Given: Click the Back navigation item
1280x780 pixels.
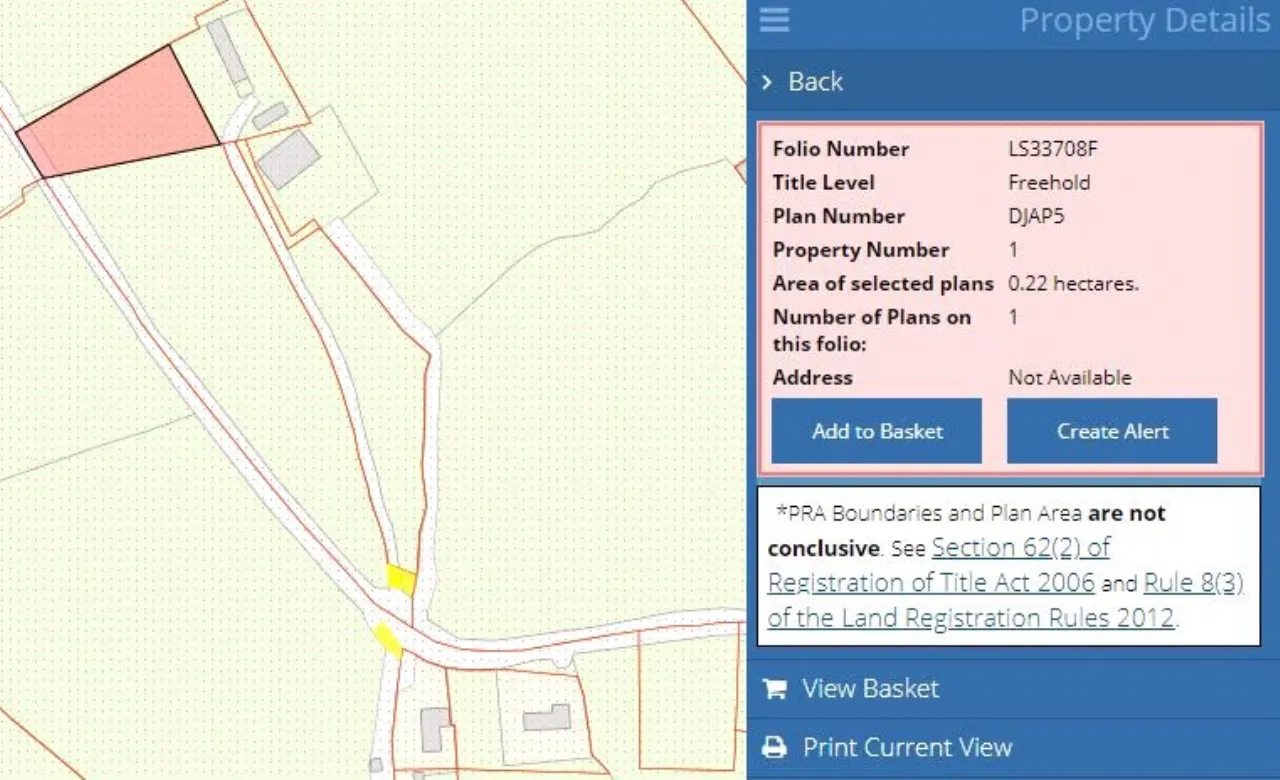Looking at the screenshot, I should point(815,82).
